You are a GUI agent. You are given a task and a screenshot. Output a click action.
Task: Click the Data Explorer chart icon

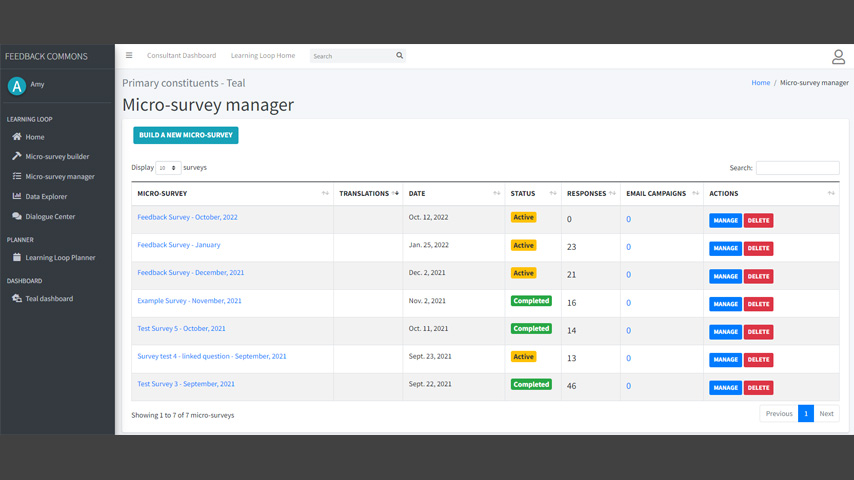coord(17,196)
